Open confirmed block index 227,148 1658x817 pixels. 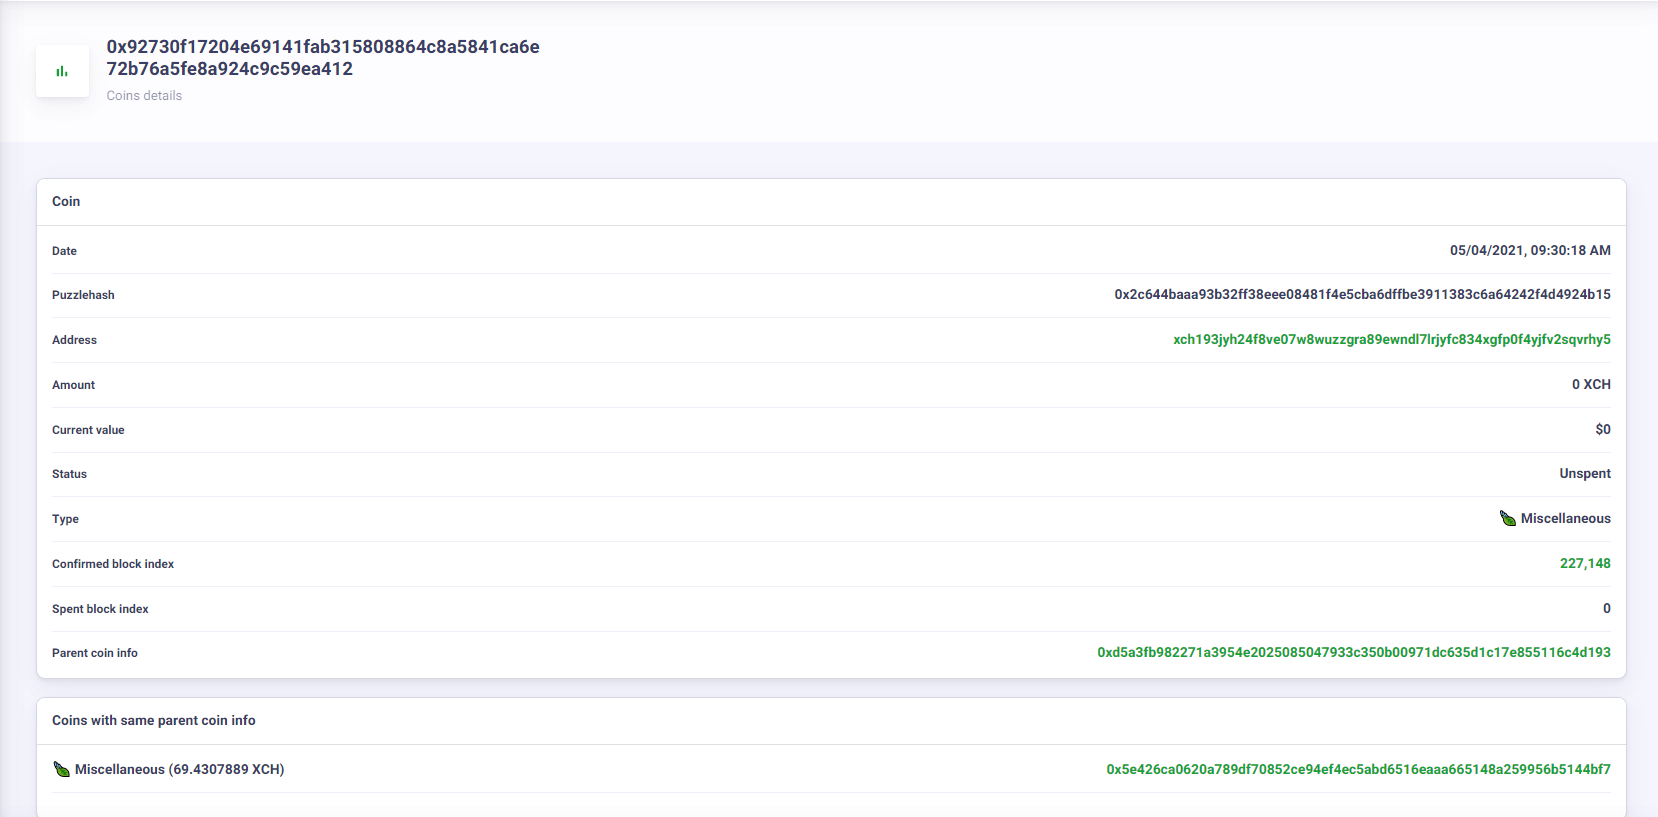tap(1585, 564)
